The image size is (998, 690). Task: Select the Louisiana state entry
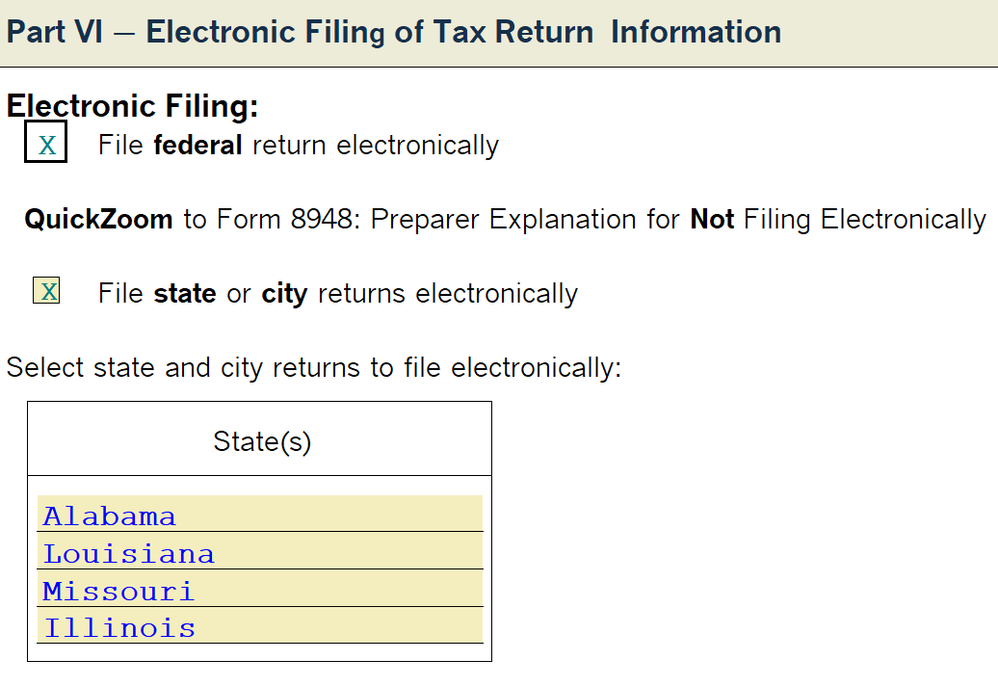(259, 553)
